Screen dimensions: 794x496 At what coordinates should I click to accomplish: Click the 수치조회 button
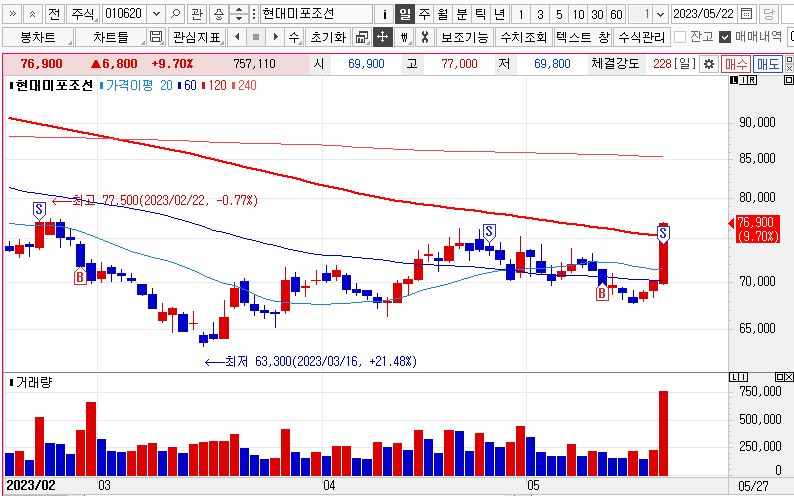point(524,37)
